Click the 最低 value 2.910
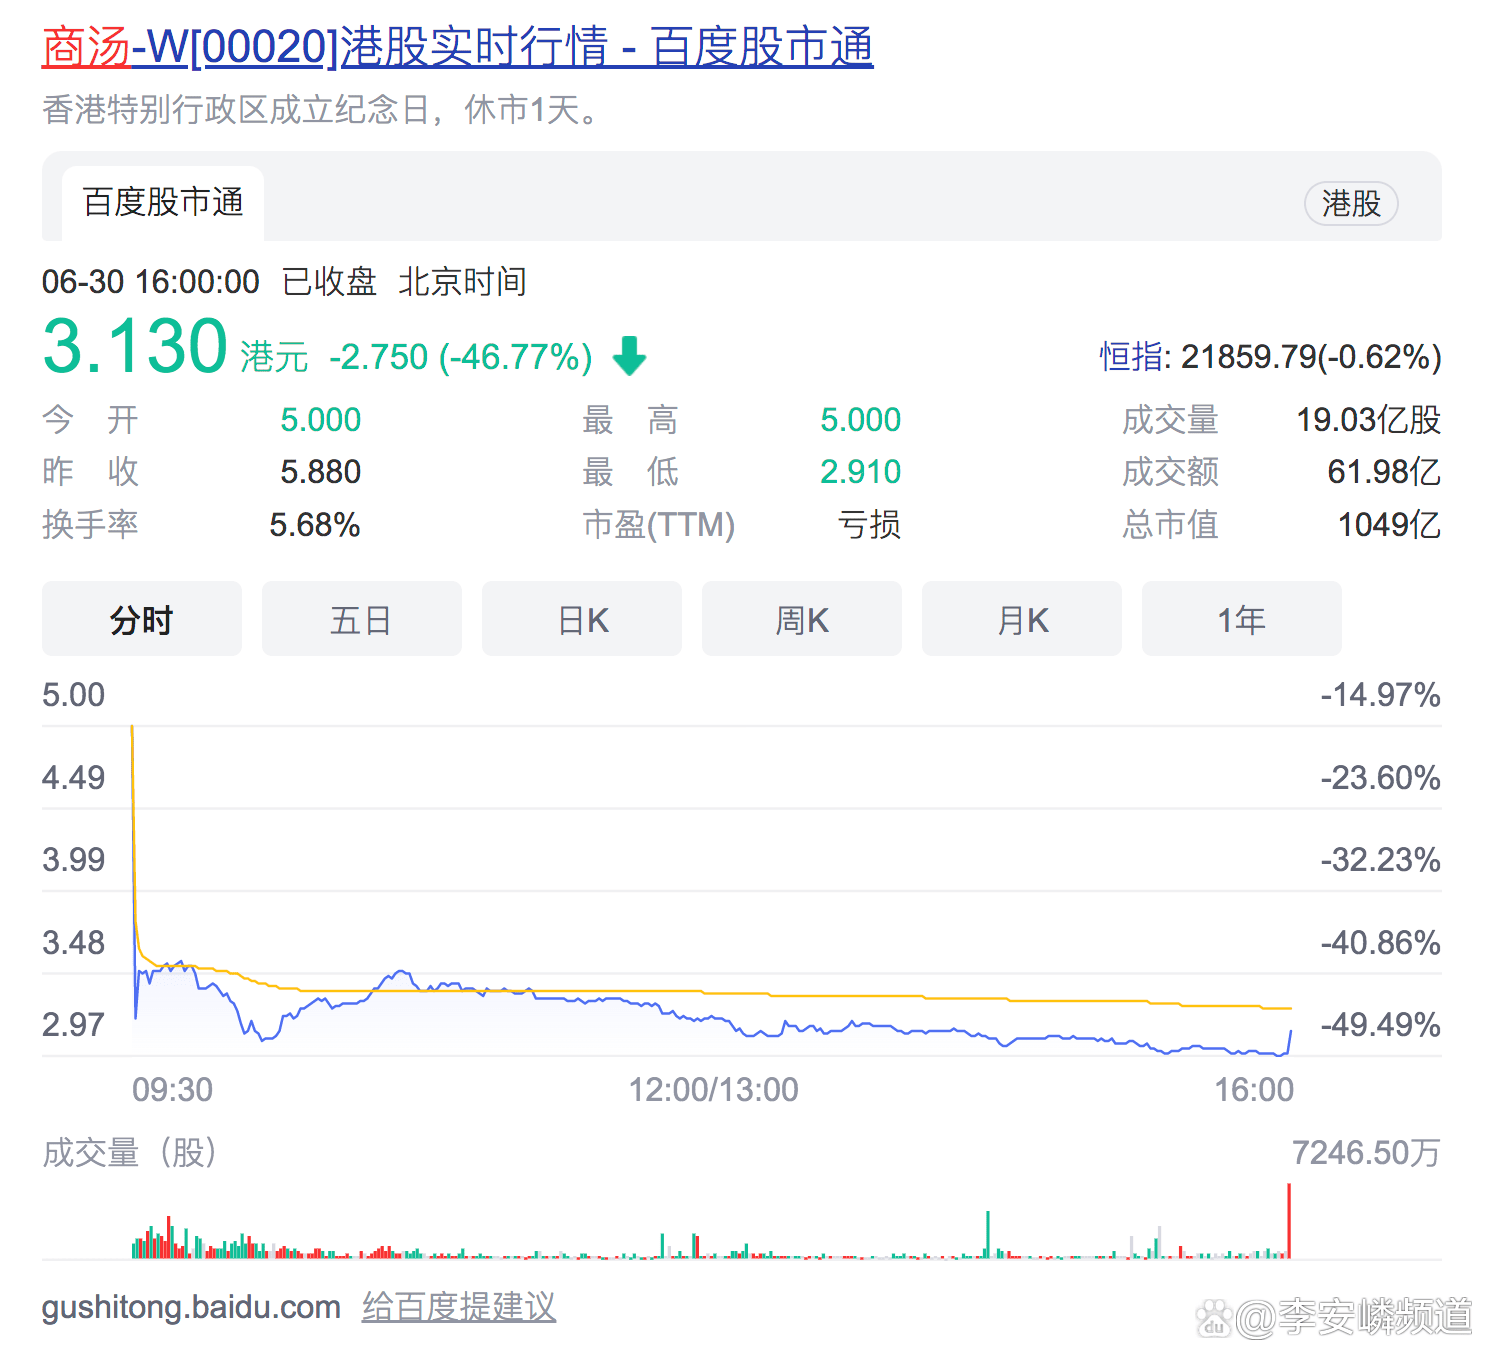 pos(860,471)
